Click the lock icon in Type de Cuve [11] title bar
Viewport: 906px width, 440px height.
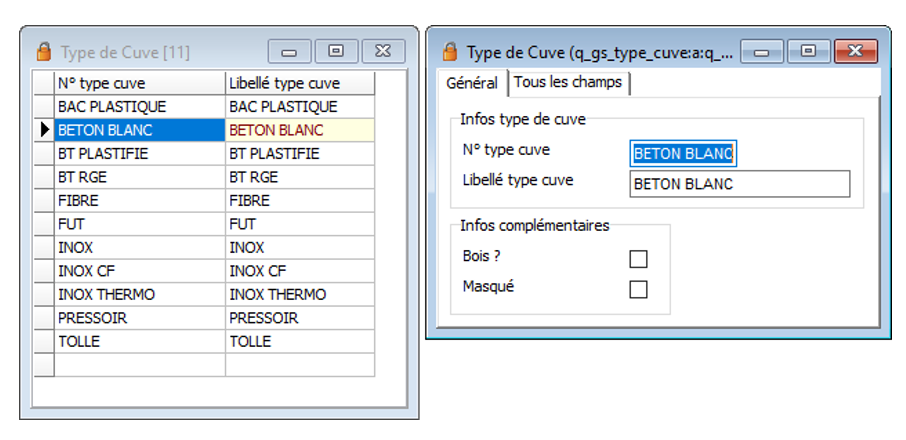tap(43, 51)
